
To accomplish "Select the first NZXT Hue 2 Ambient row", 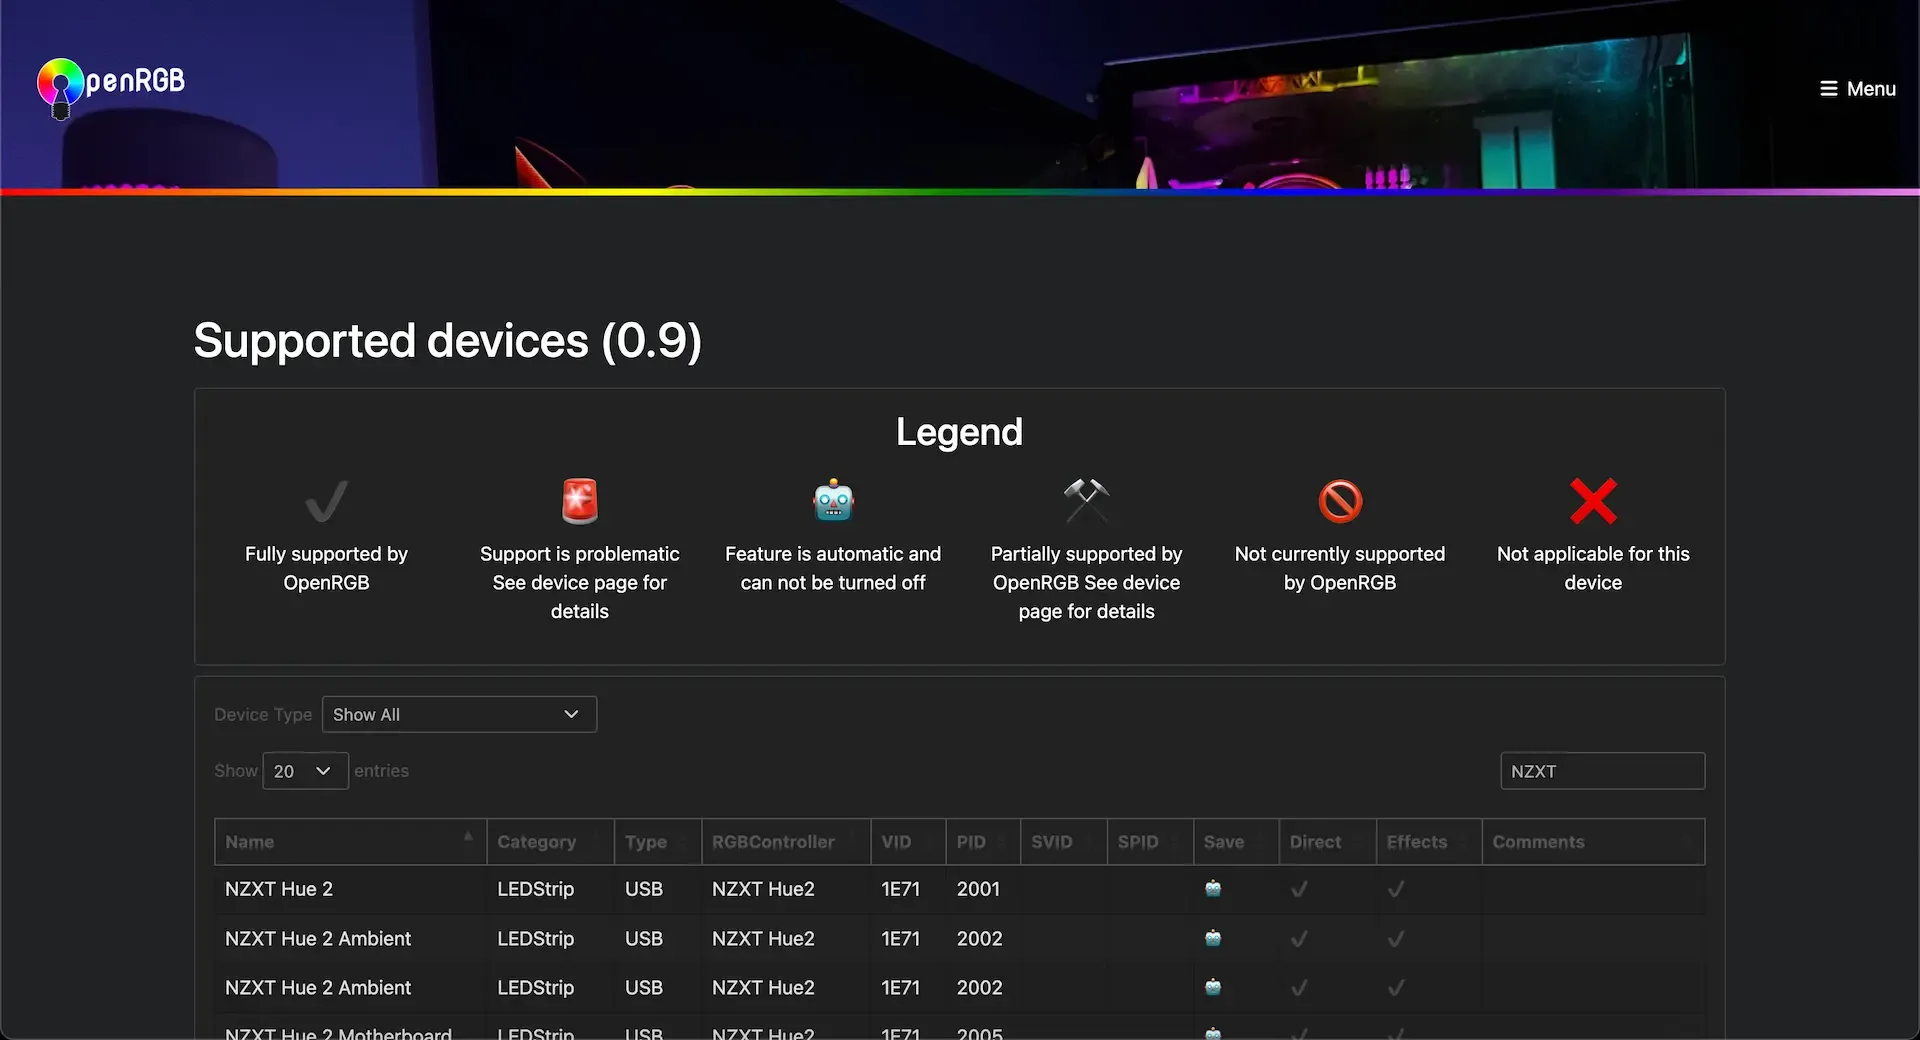I will [x=318, y=939].
